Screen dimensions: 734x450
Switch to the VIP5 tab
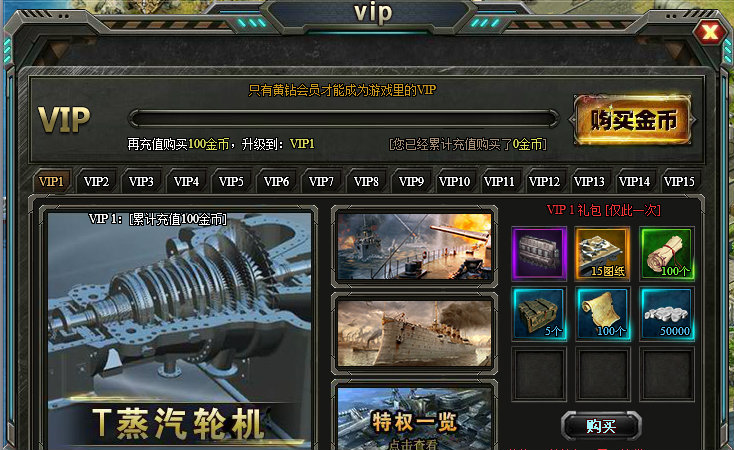(231, 181)
